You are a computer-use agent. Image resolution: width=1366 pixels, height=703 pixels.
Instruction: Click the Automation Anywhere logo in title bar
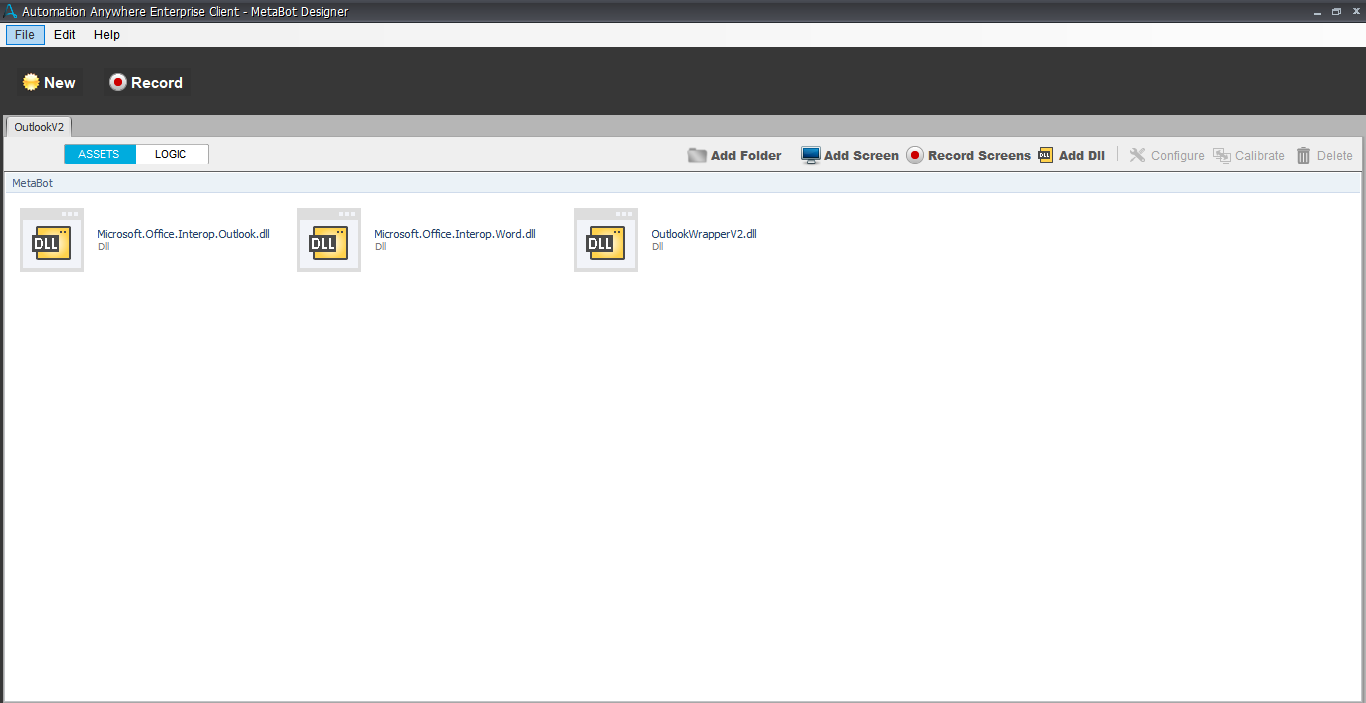11,11
